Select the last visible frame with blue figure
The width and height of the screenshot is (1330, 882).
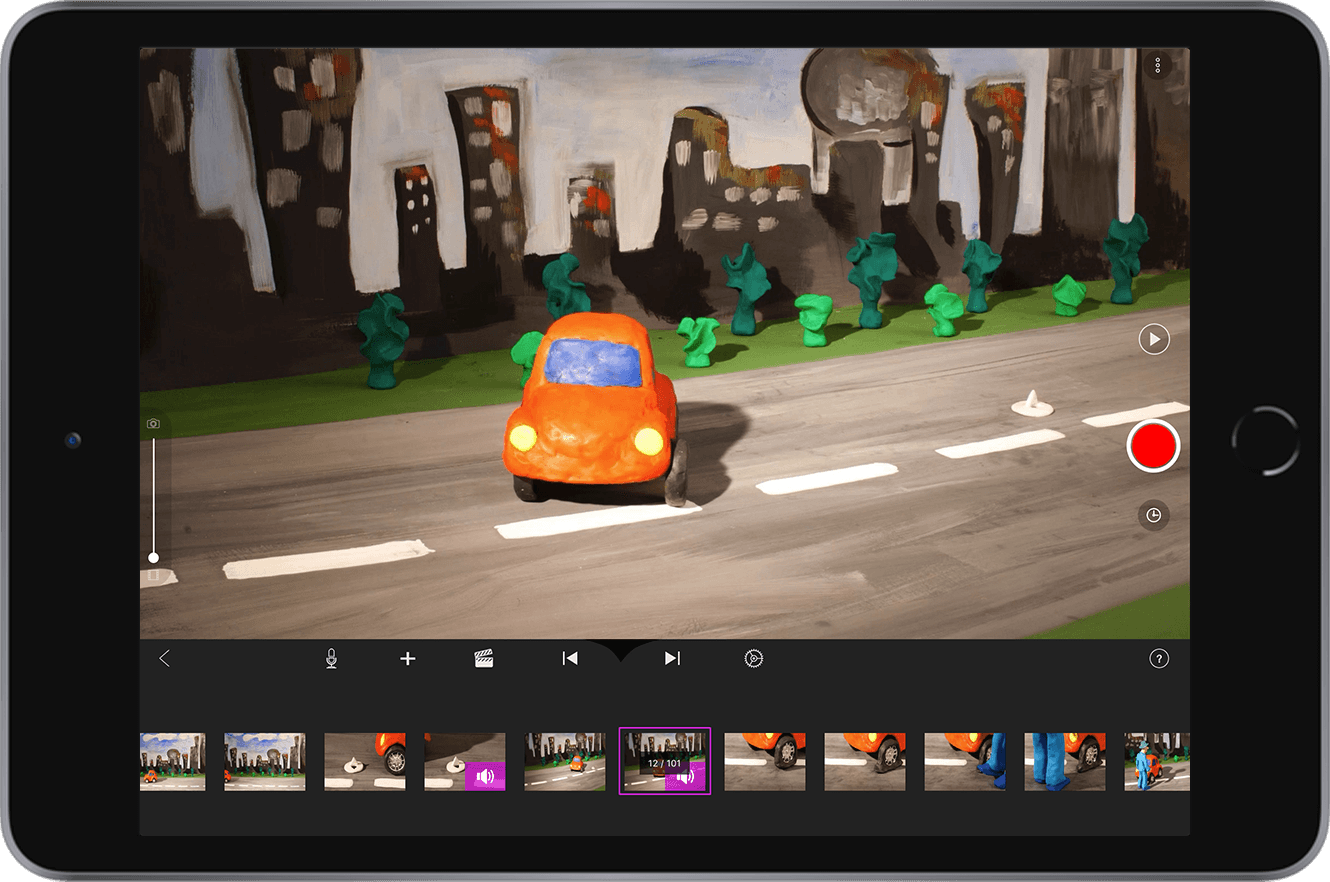[1157, 762]
